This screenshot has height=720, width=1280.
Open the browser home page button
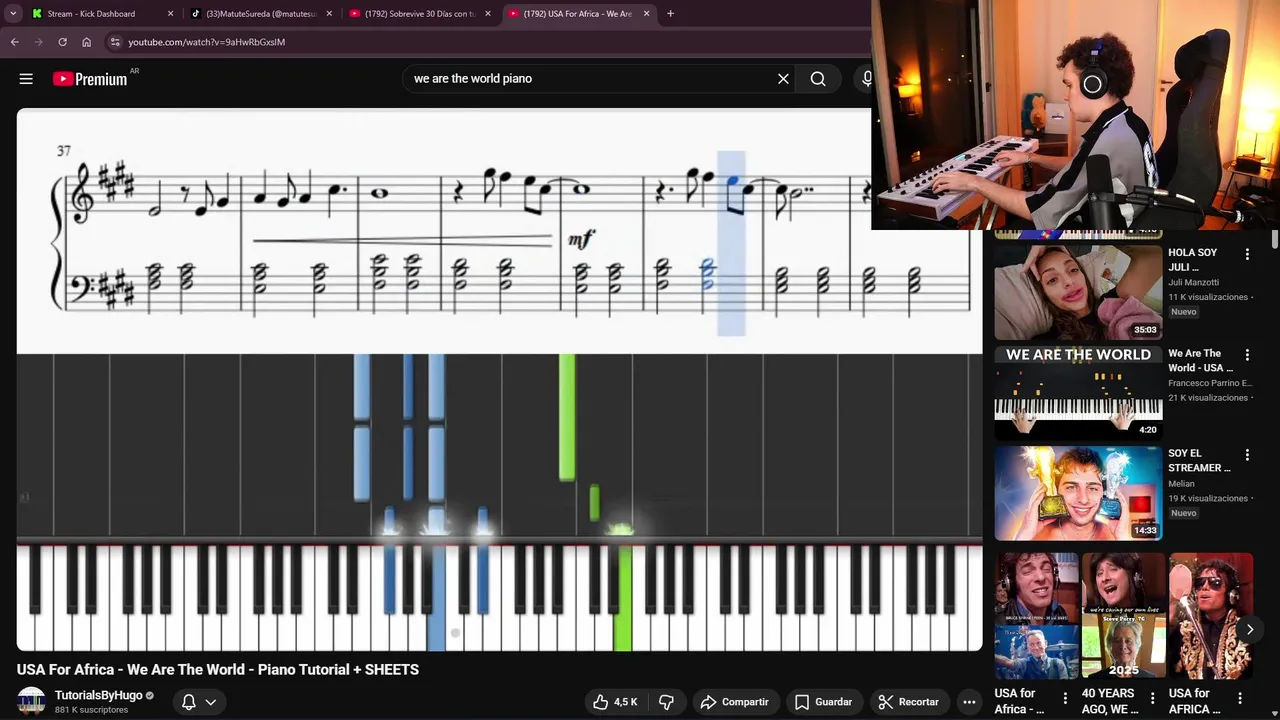(x=86, y=42)
